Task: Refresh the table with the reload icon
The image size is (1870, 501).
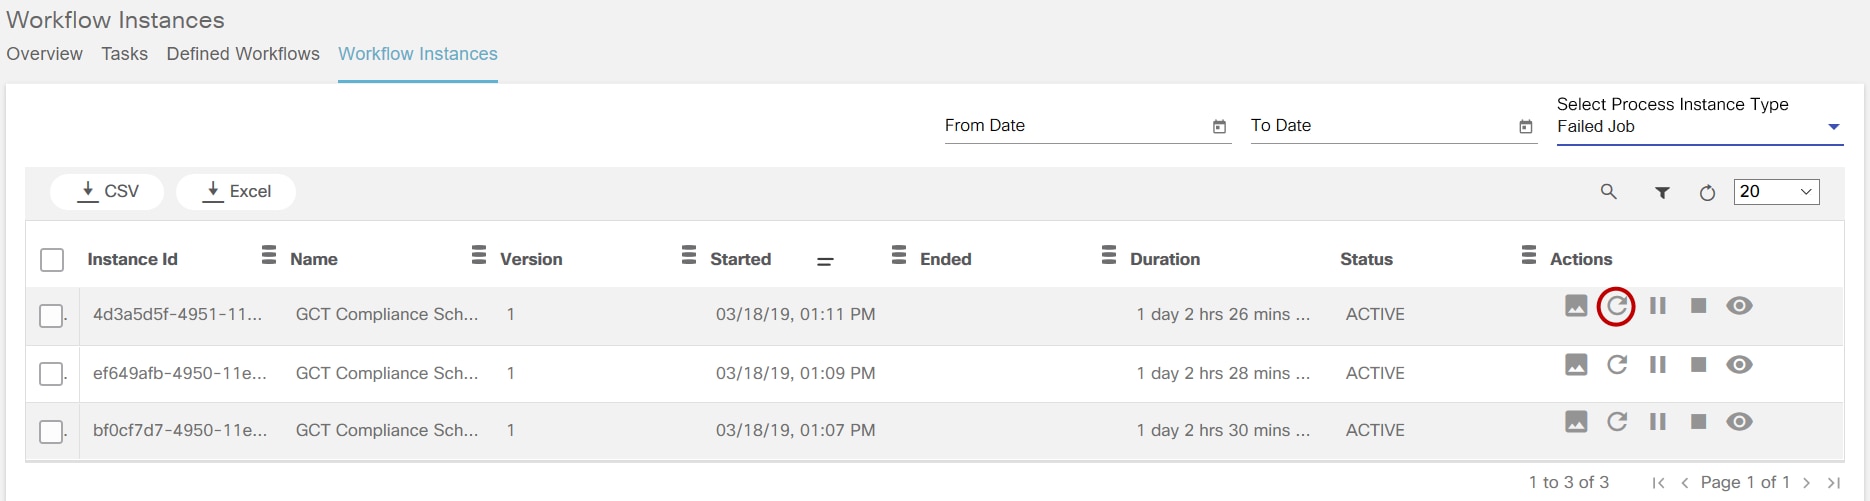Action: tap(1707, 193)
